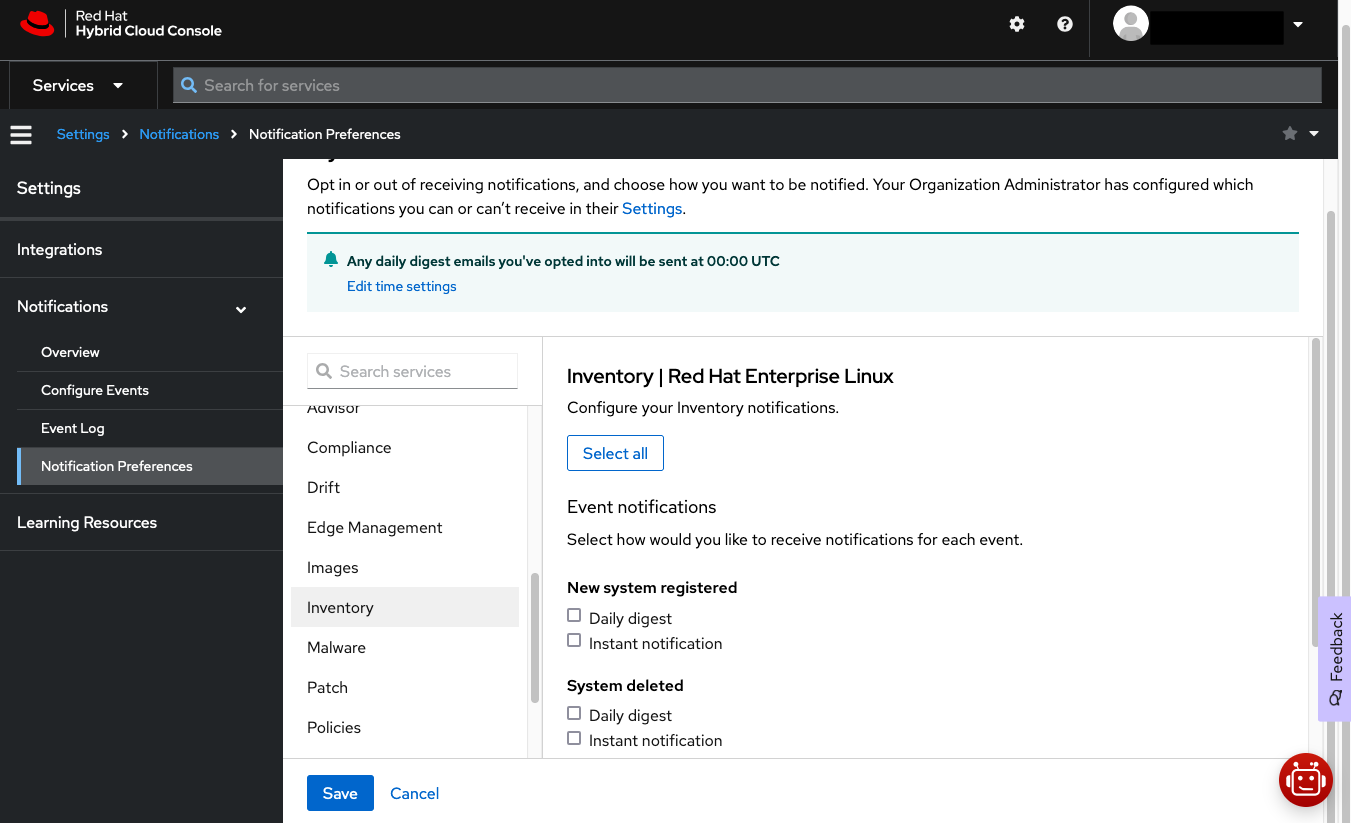Image resolution: width=1351 pixels, height=823 pixels.
Task: Click the search magnifier in the services bar
Action: tap(189, 85)
